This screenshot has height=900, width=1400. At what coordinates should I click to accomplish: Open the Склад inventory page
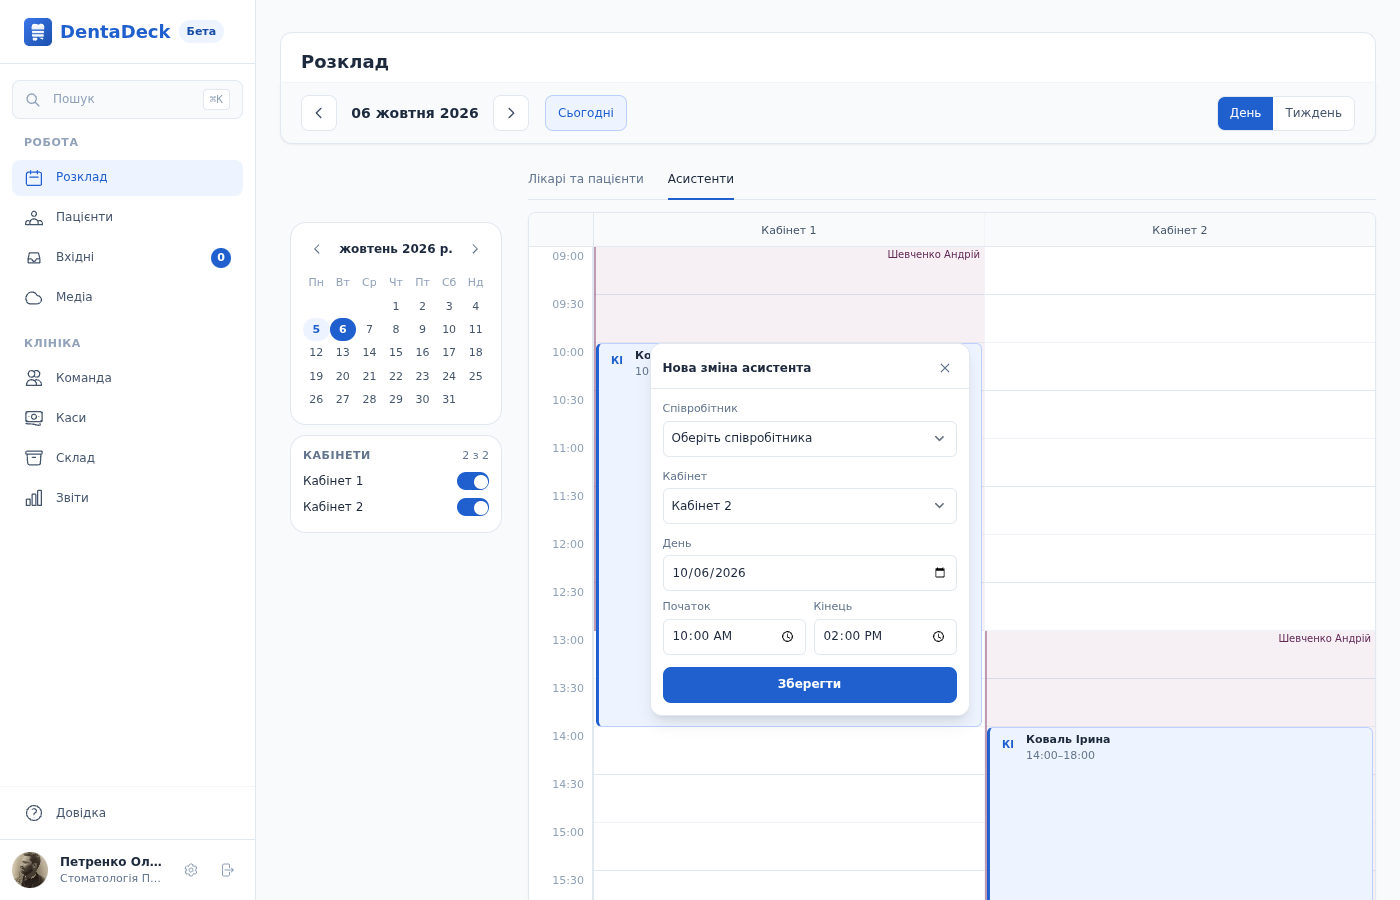[127, 458]
